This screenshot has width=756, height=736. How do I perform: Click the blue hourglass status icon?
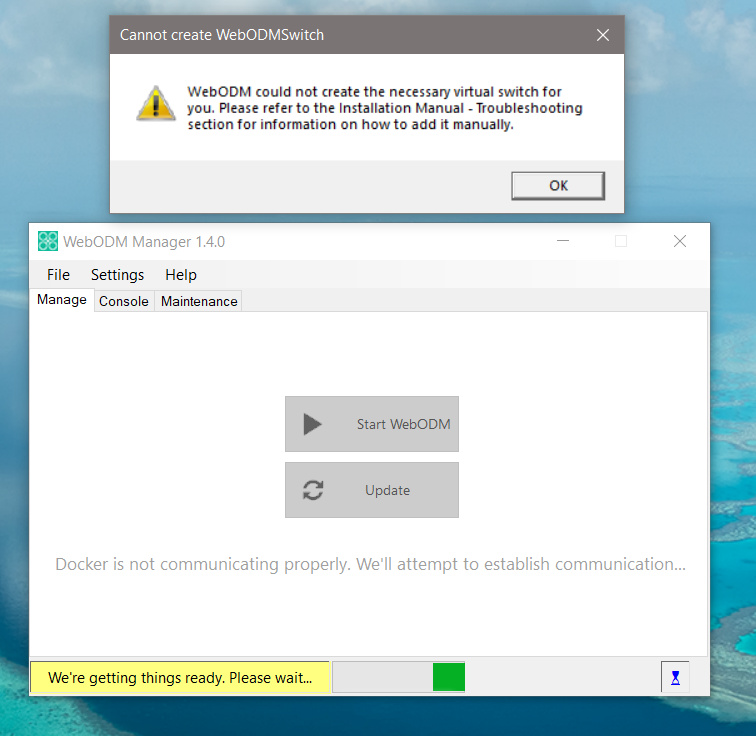[x=675, y=678]
